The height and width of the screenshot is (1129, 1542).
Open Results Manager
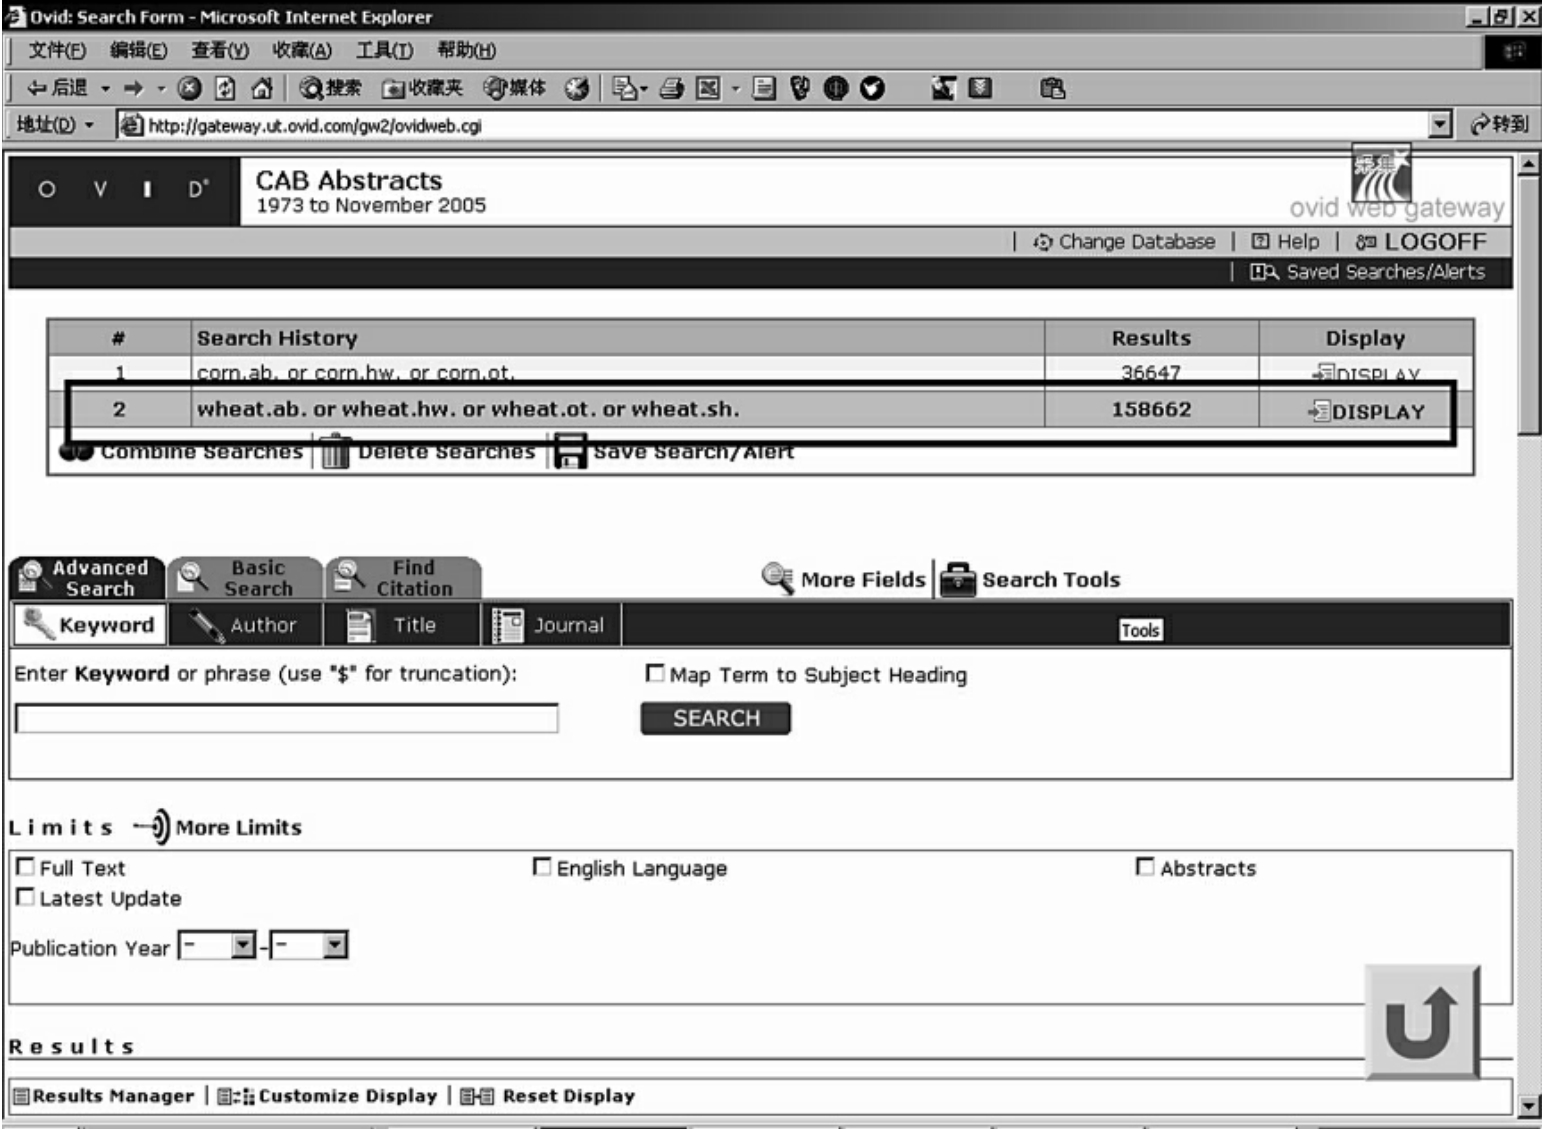pos(104,1096)
